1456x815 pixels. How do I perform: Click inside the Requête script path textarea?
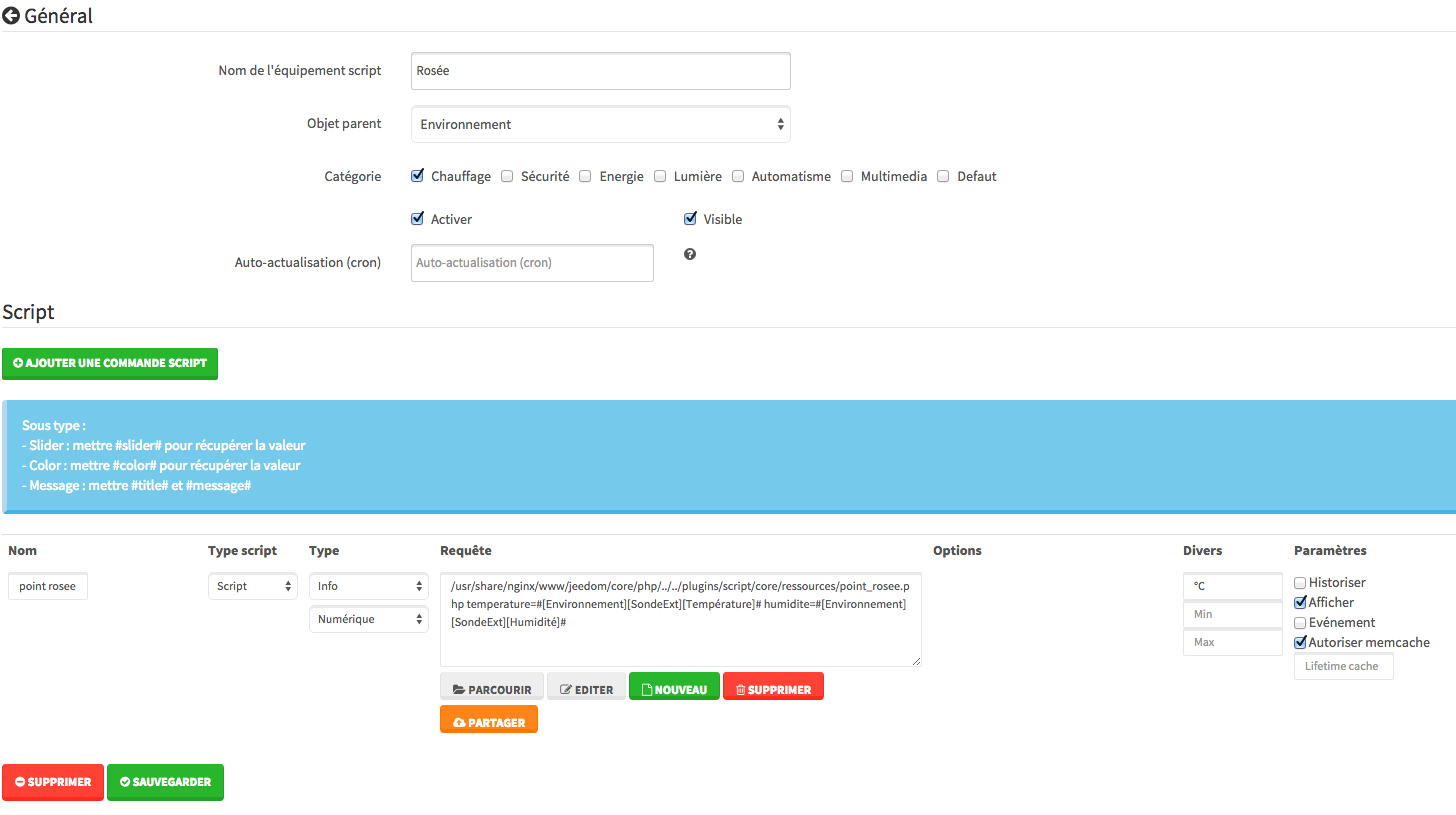(681, 620)
